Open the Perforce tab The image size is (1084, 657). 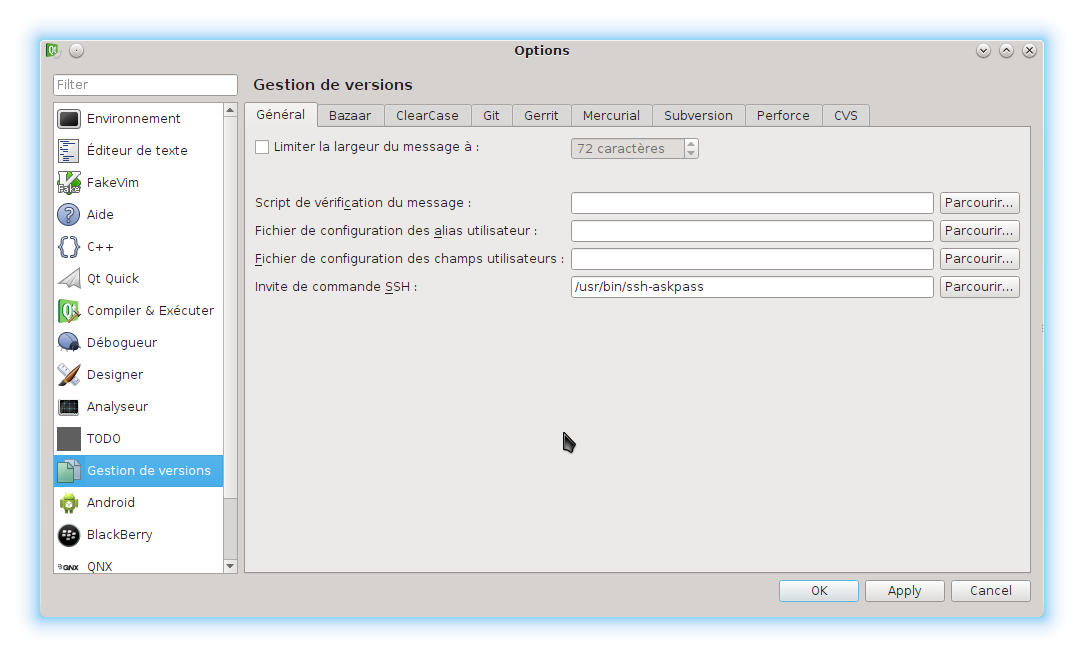[783, 115]
